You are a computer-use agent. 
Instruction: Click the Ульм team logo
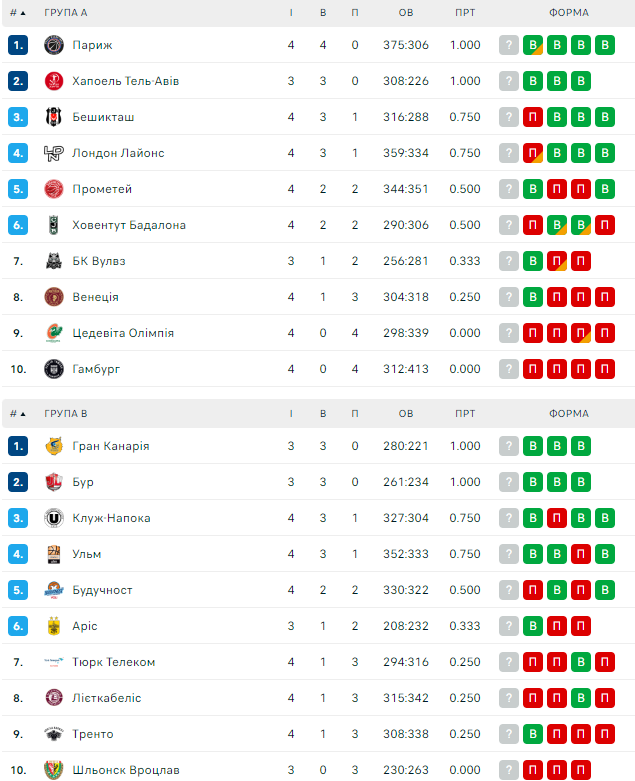pyautogui.click(x=54, y=554)
